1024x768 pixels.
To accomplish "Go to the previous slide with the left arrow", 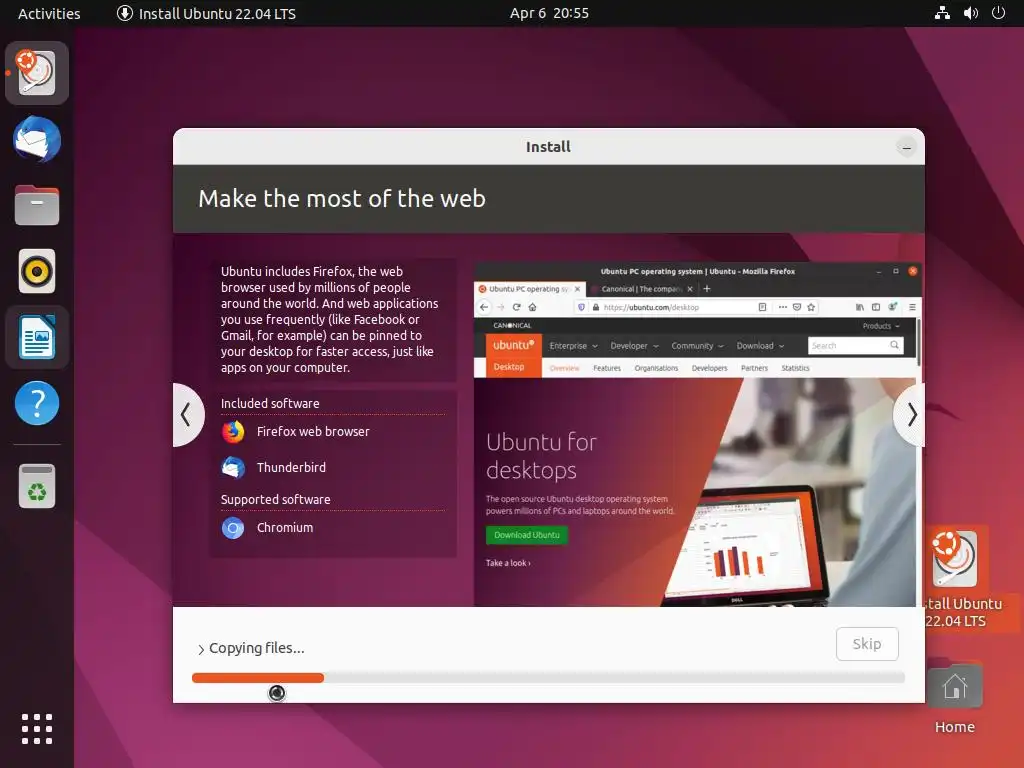I will tap(187, 415).
